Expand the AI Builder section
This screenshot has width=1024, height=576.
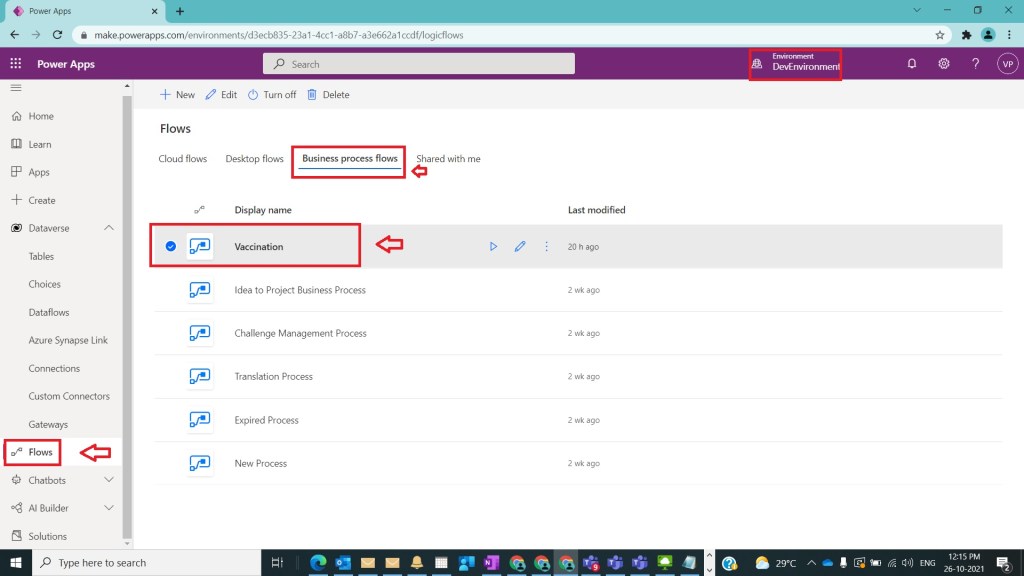tap(109, 508)
